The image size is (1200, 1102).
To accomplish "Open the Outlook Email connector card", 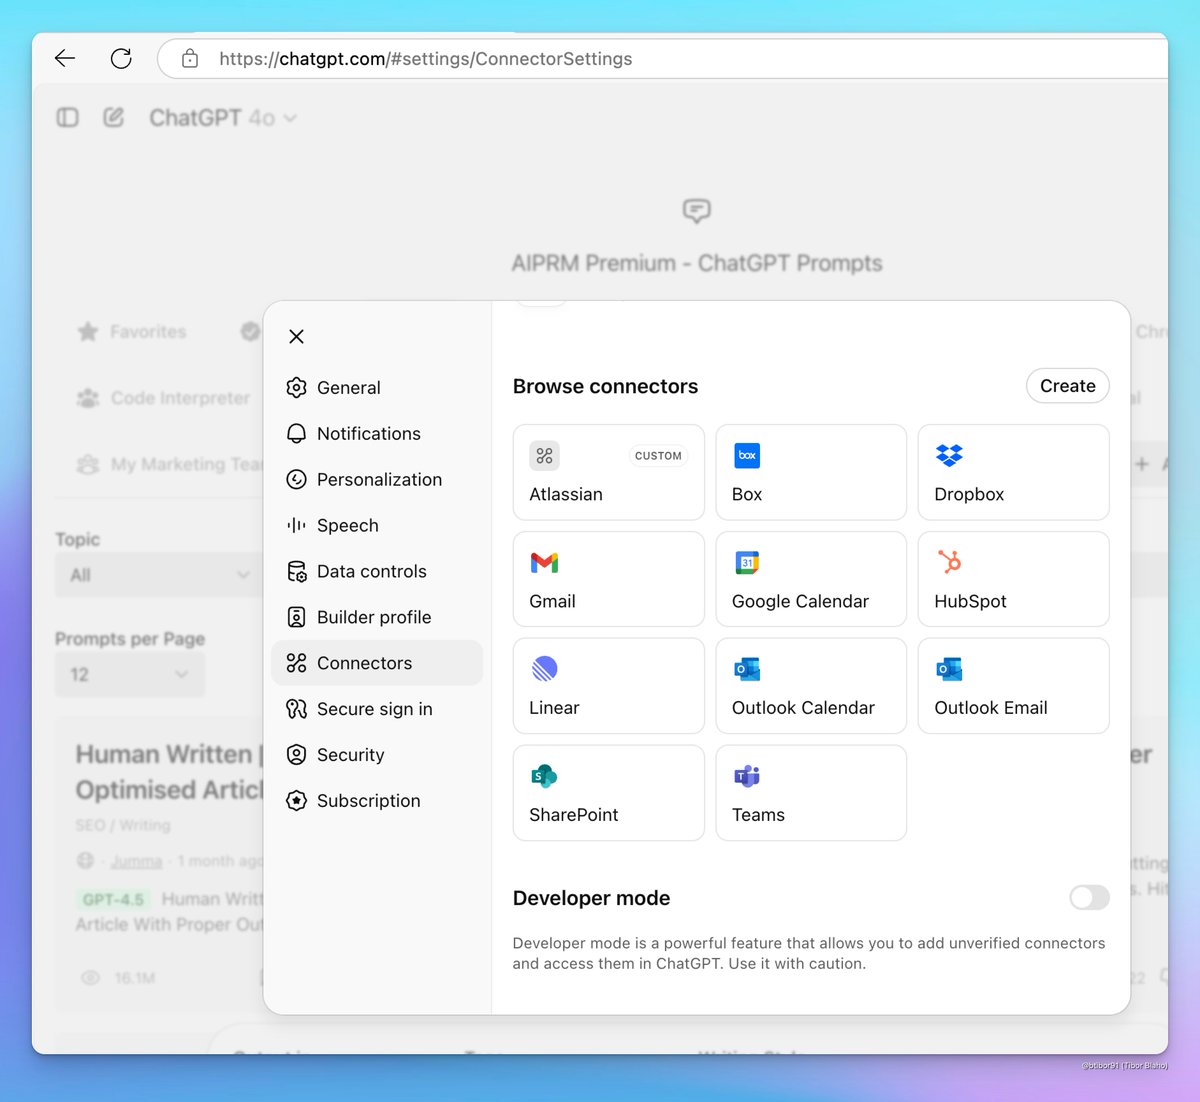I will 1013,686.
